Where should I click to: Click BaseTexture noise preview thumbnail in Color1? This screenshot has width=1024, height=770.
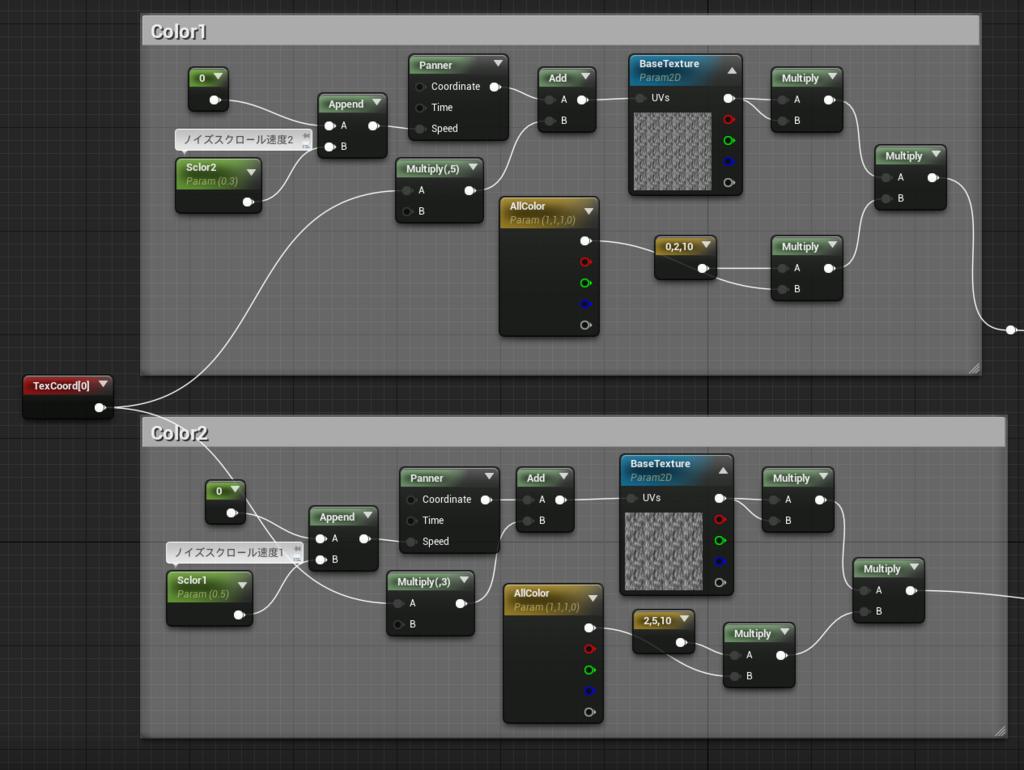(x=673, y=152)
